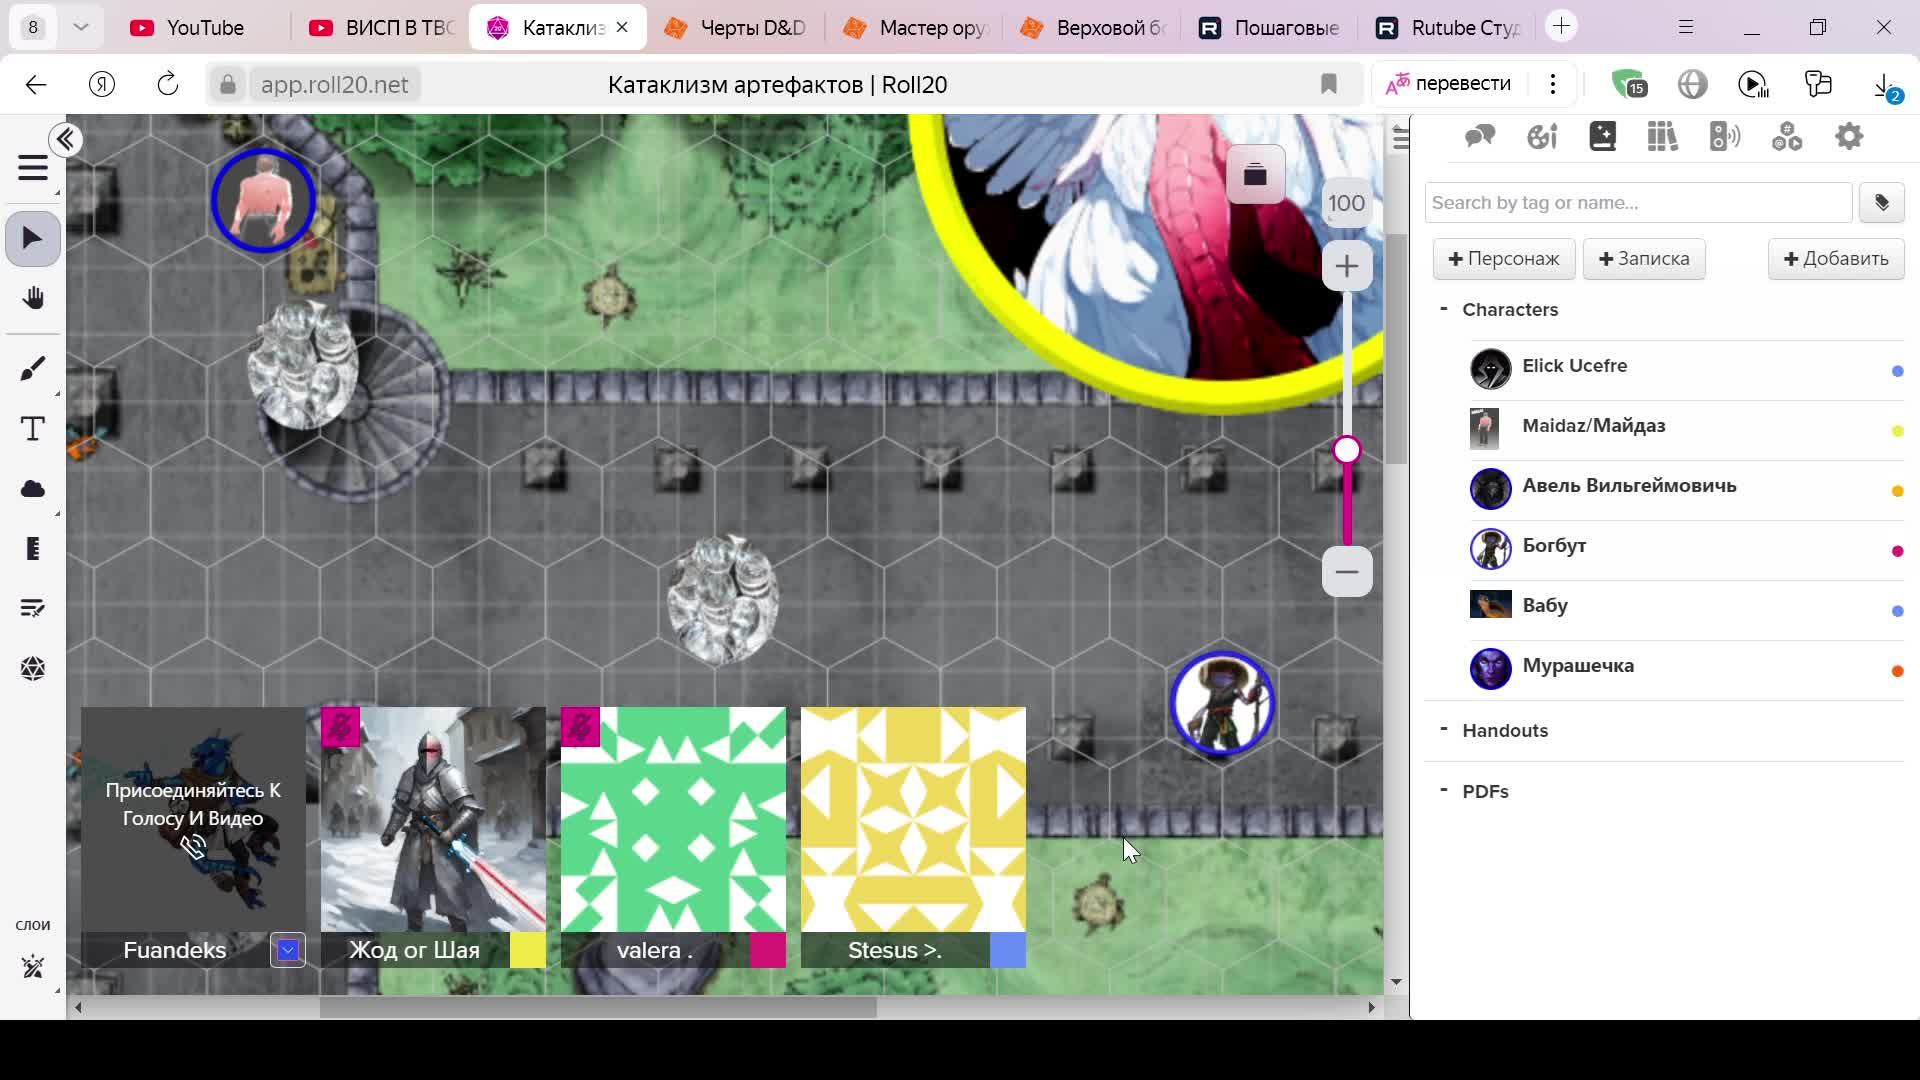This screenshot has height=1080, width=1920.
Task: Open the Settings gear tab
Action: [1849, 137]
